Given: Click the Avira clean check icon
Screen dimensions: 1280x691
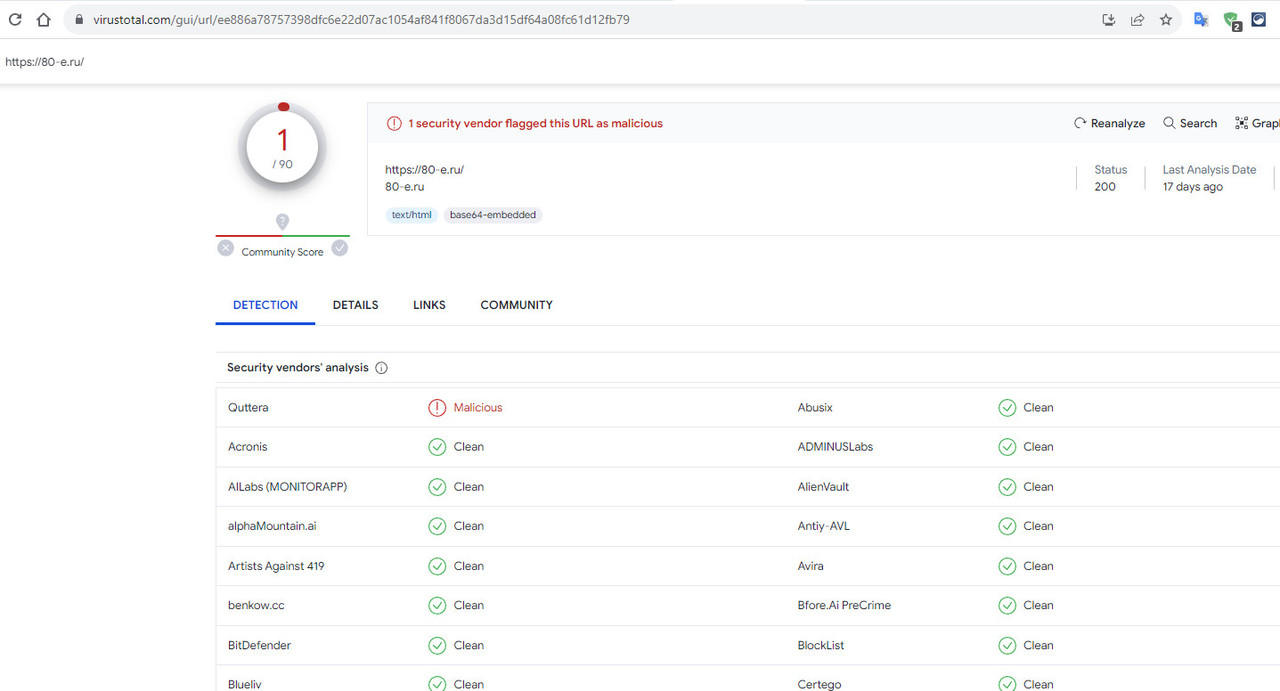Looking at the screenshot, I should pos(1007,566).
